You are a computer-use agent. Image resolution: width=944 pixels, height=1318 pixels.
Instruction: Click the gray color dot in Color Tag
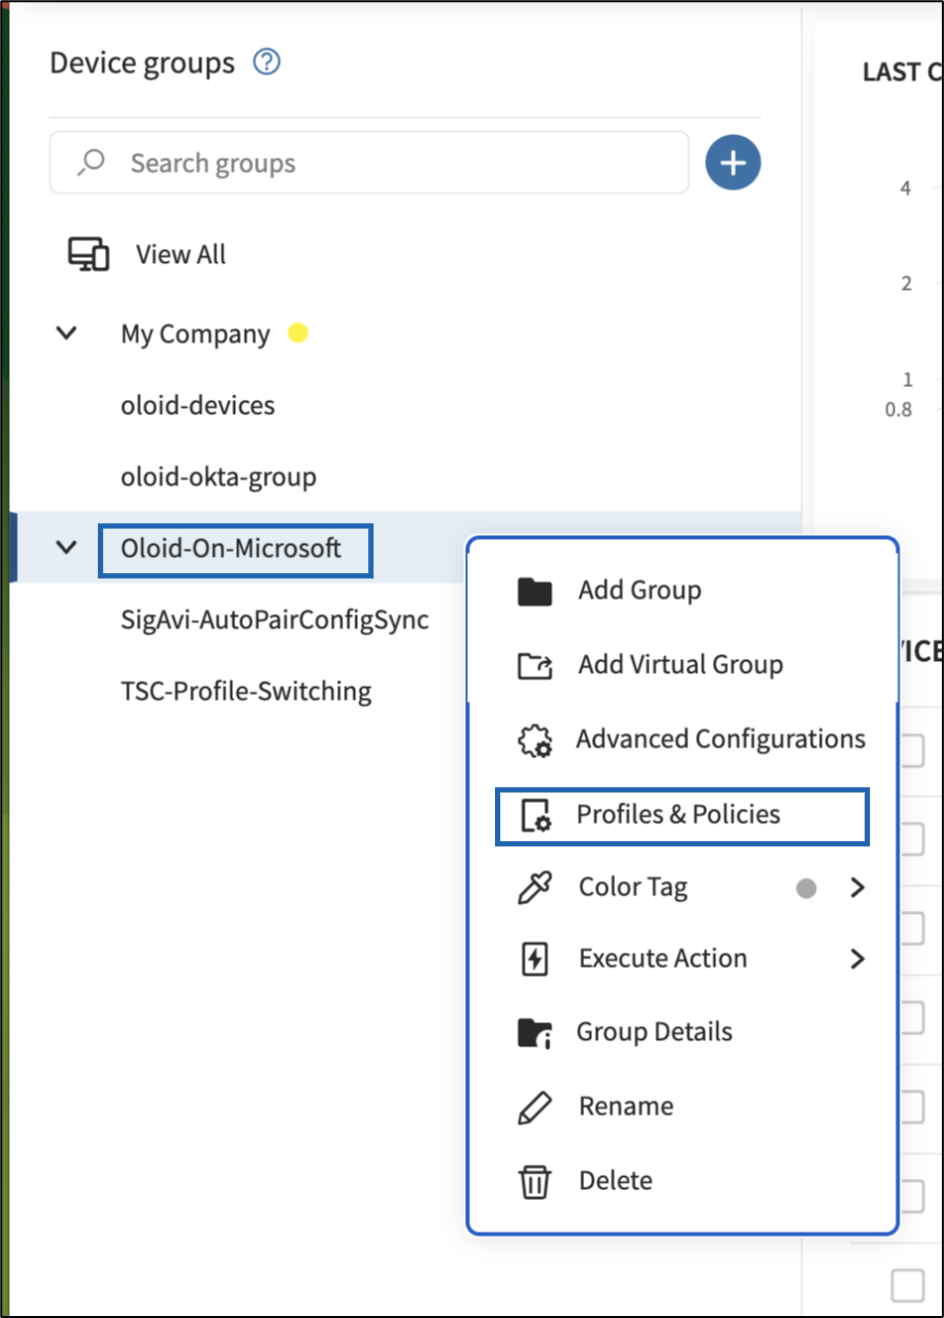[806, 888]
